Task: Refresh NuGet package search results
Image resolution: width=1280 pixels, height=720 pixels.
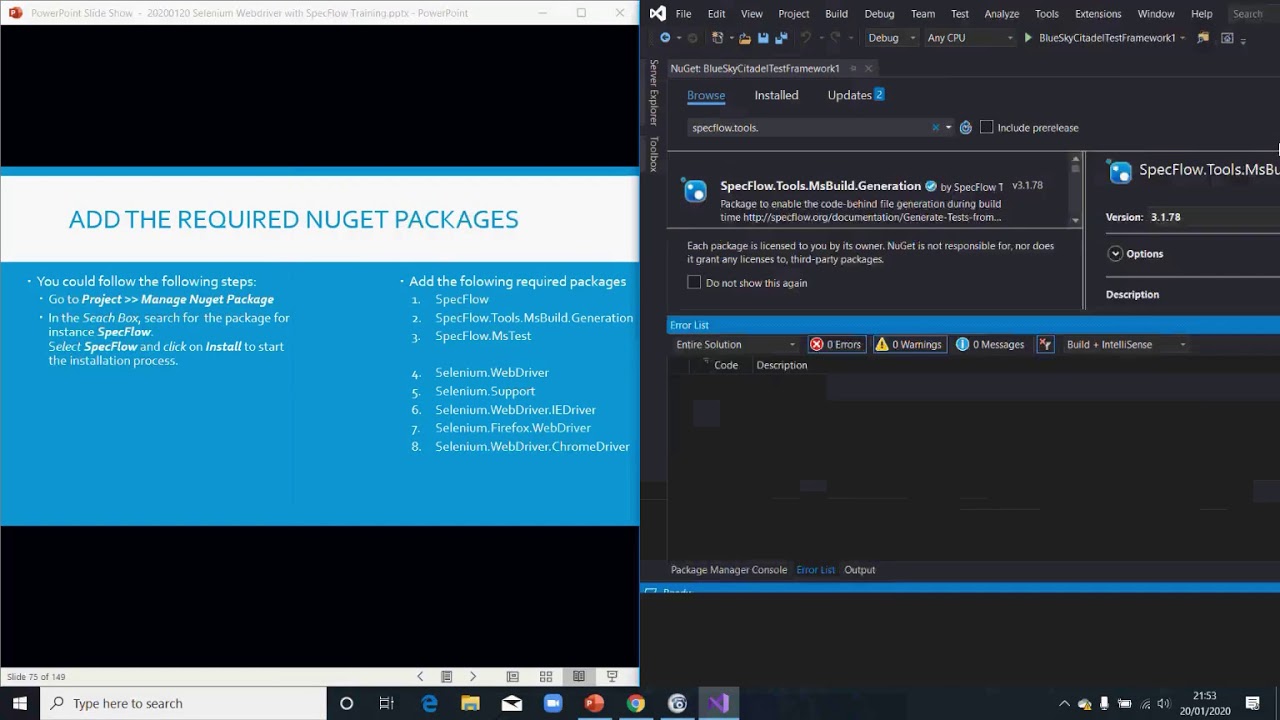Action: (966, 127)
